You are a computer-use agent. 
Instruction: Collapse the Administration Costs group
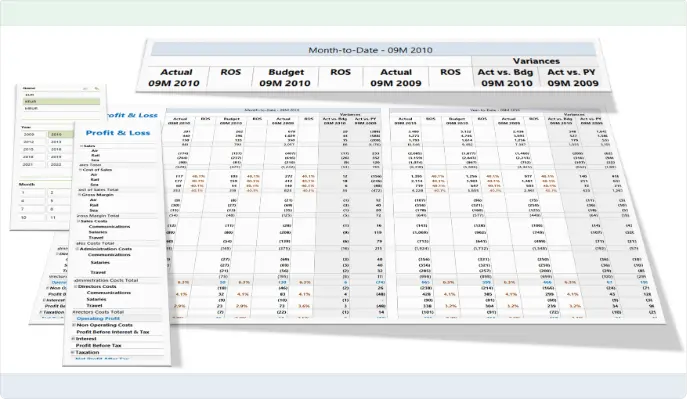(77, 249)
